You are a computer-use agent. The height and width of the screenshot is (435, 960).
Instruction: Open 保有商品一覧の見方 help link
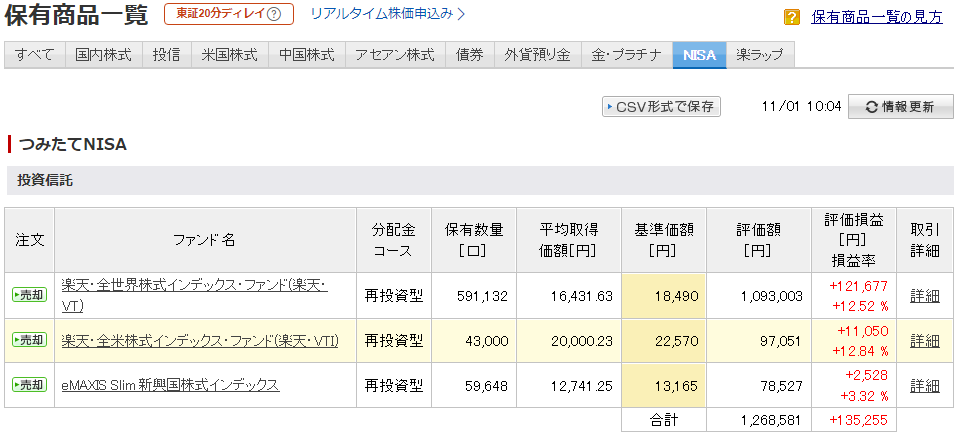click(x=877, y=17)
